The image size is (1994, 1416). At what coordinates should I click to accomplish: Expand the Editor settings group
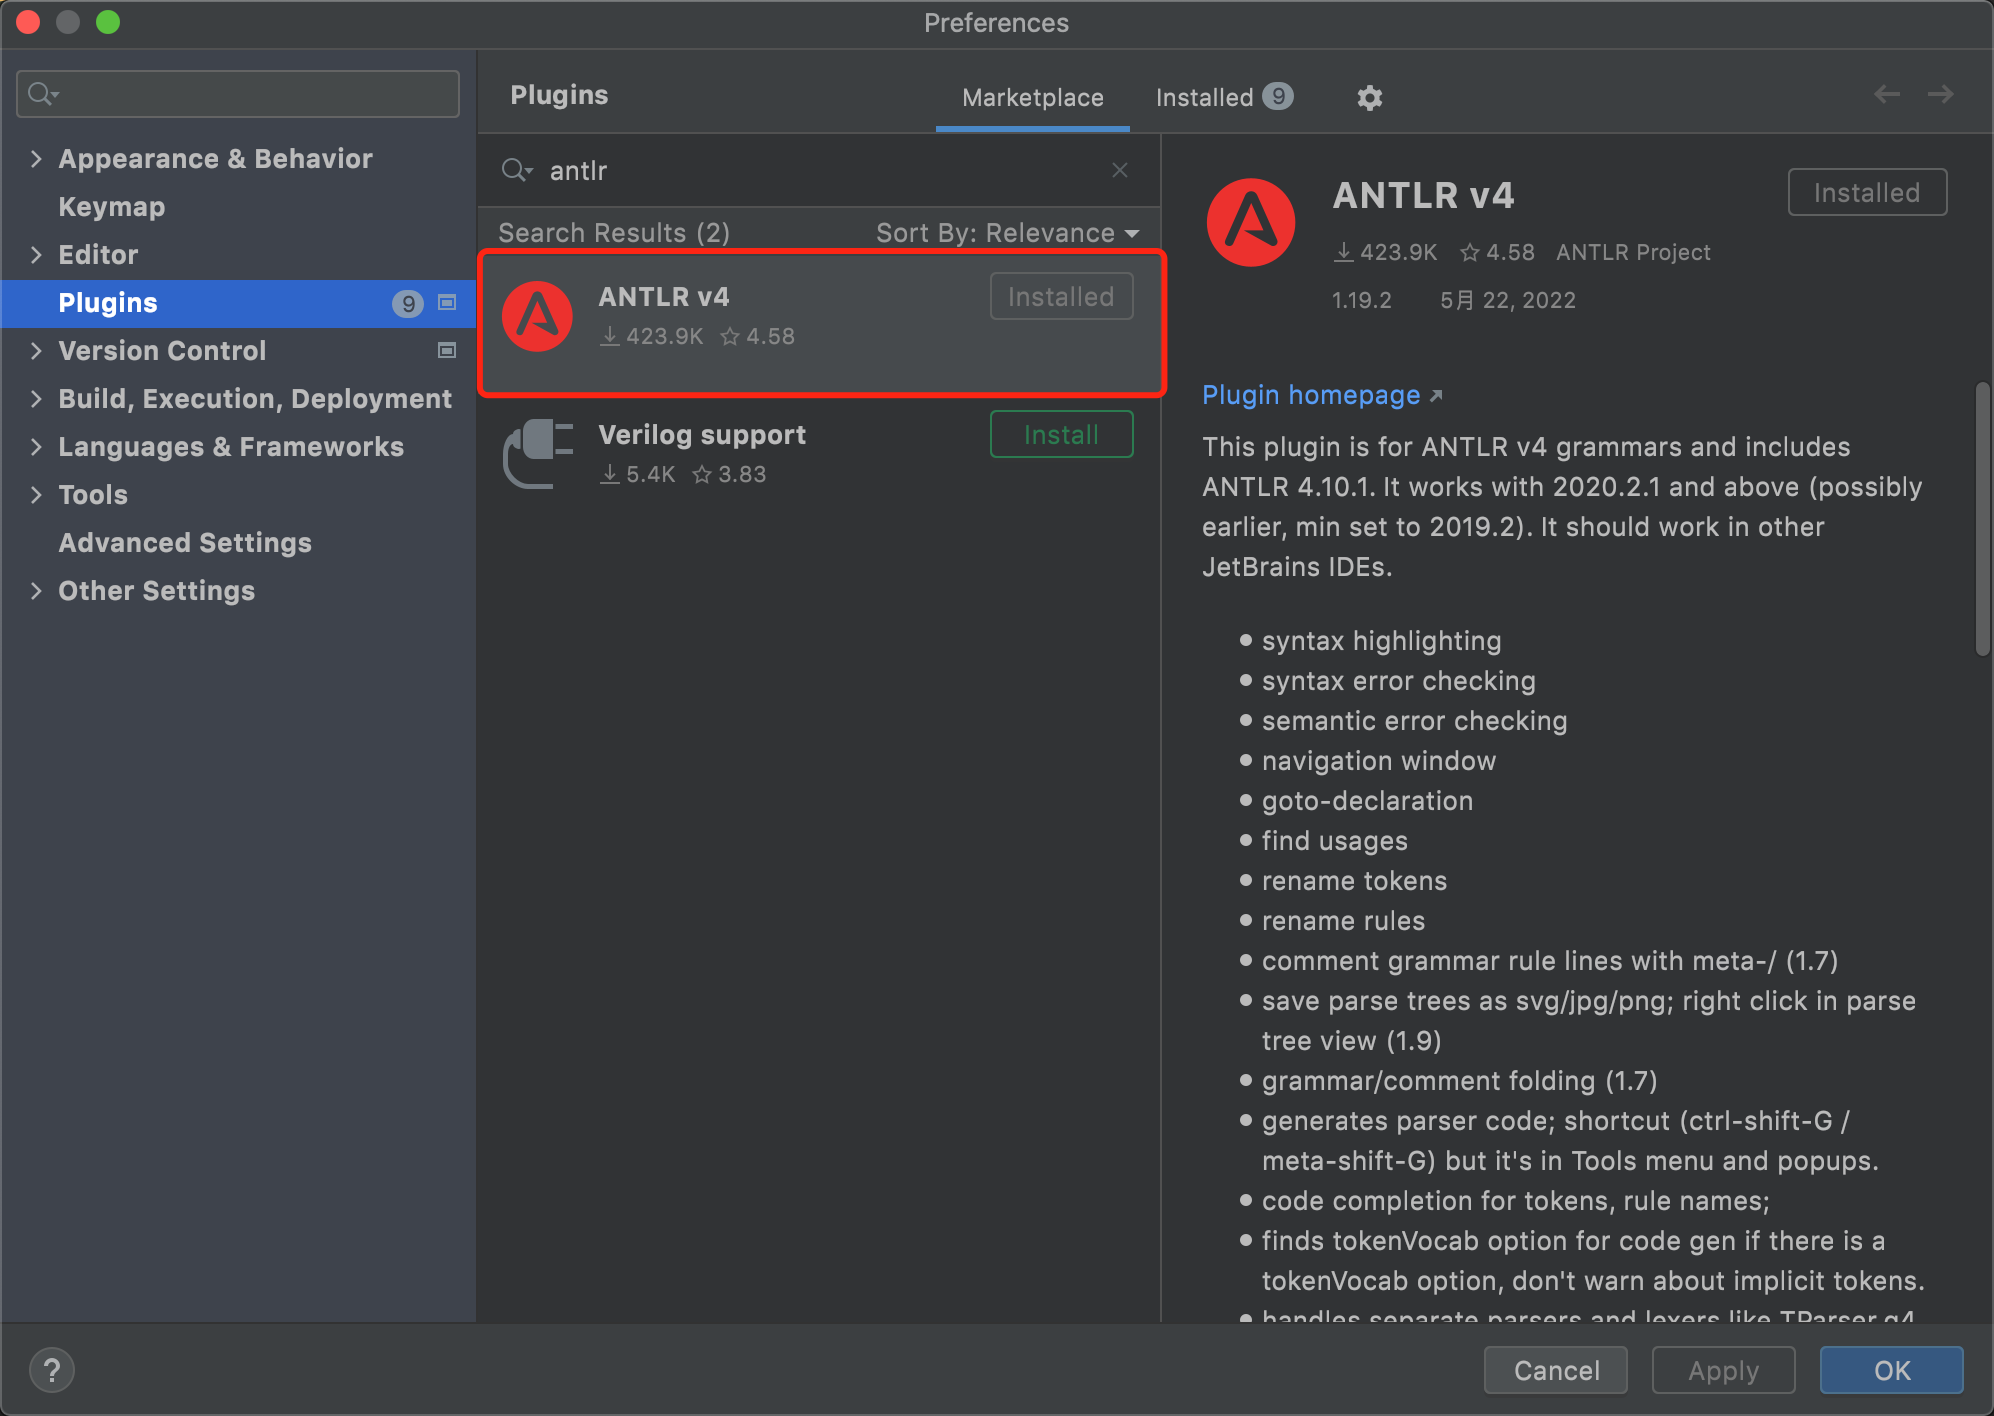point(36,255)
